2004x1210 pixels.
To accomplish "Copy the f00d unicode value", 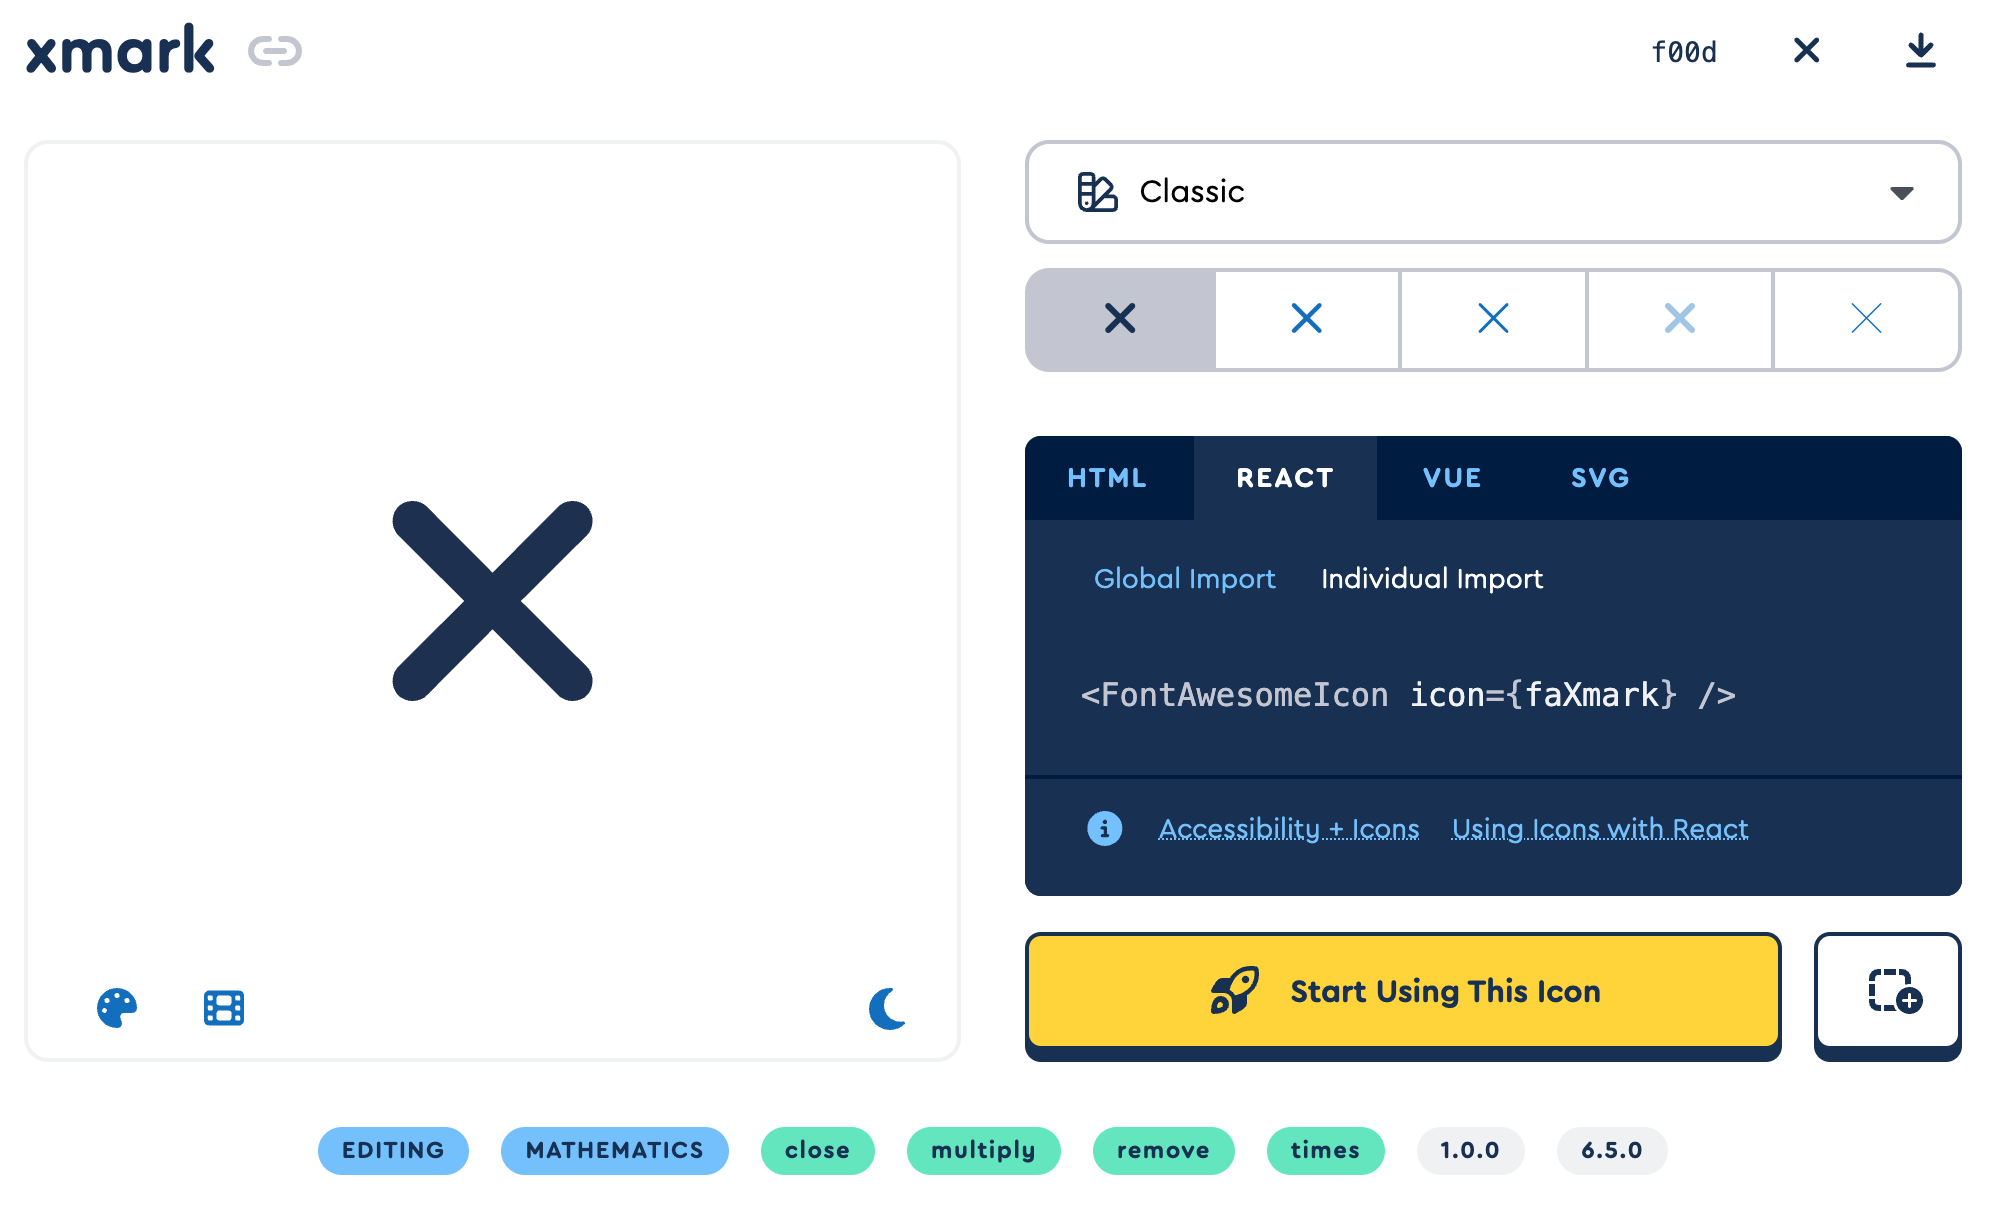I will pyautogui.click(x=1684, y=52).
